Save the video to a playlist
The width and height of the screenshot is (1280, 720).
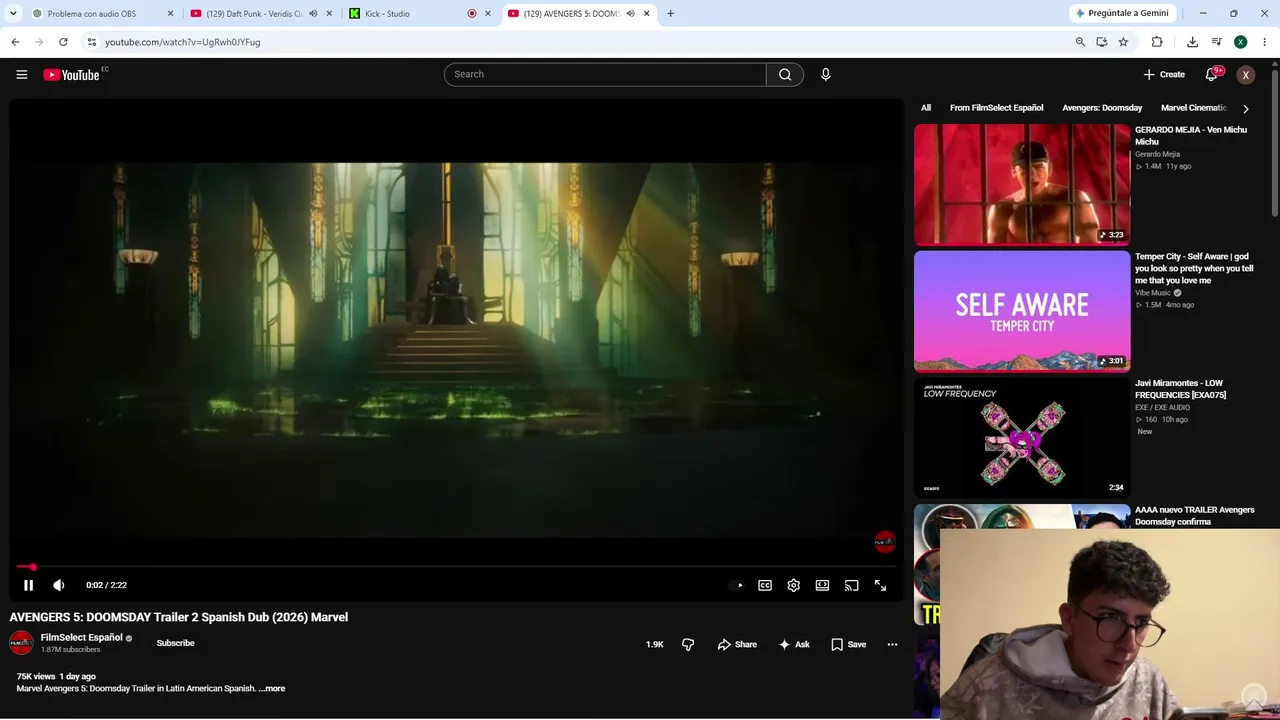(x=848, y=644)
